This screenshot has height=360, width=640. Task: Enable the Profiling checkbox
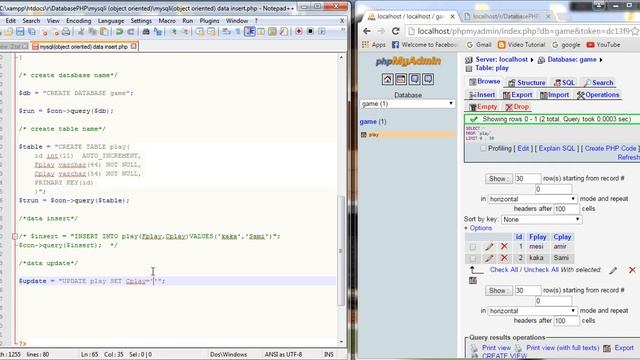click(483, 148)
